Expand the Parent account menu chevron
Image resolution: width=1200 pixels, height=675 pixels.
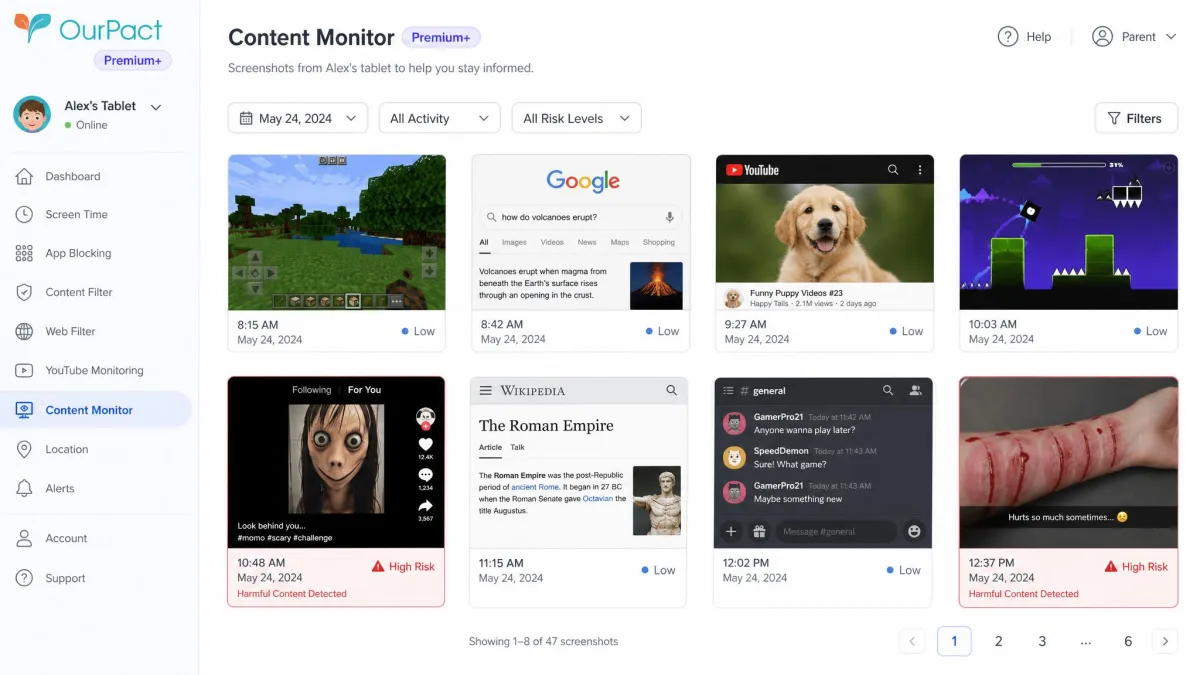1171,37
